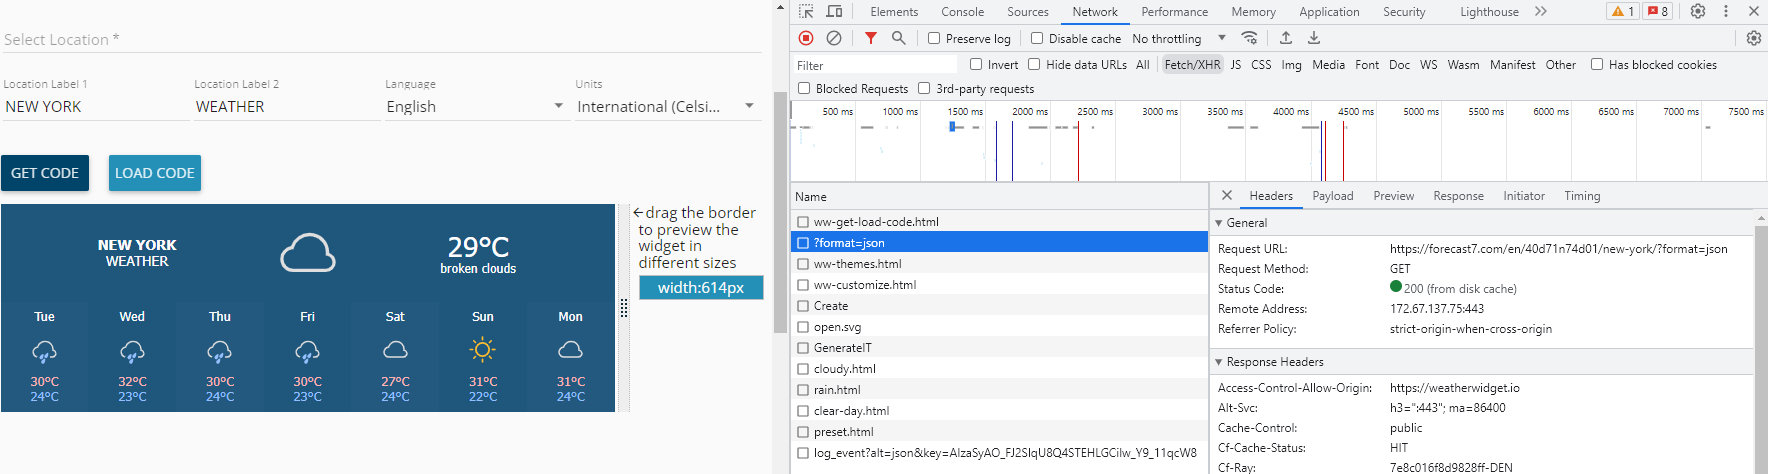
Task: Click the inspect element picker icon
Action: (806, 12)
